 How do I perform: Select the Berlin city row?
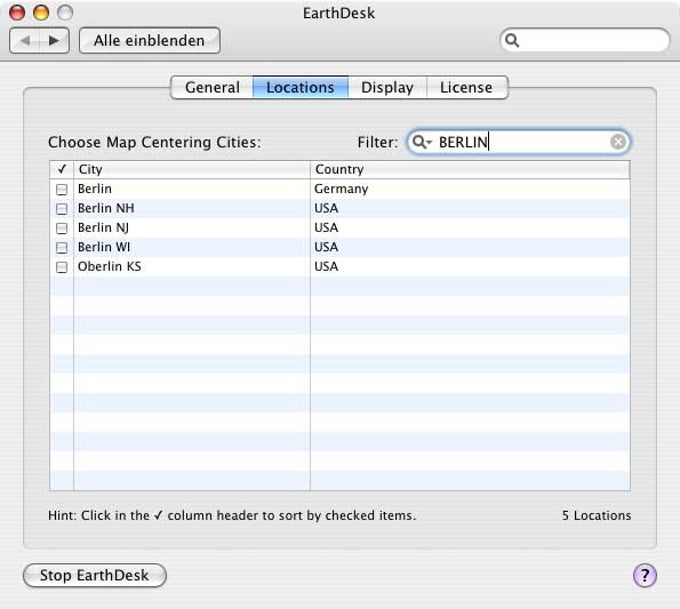340,189
